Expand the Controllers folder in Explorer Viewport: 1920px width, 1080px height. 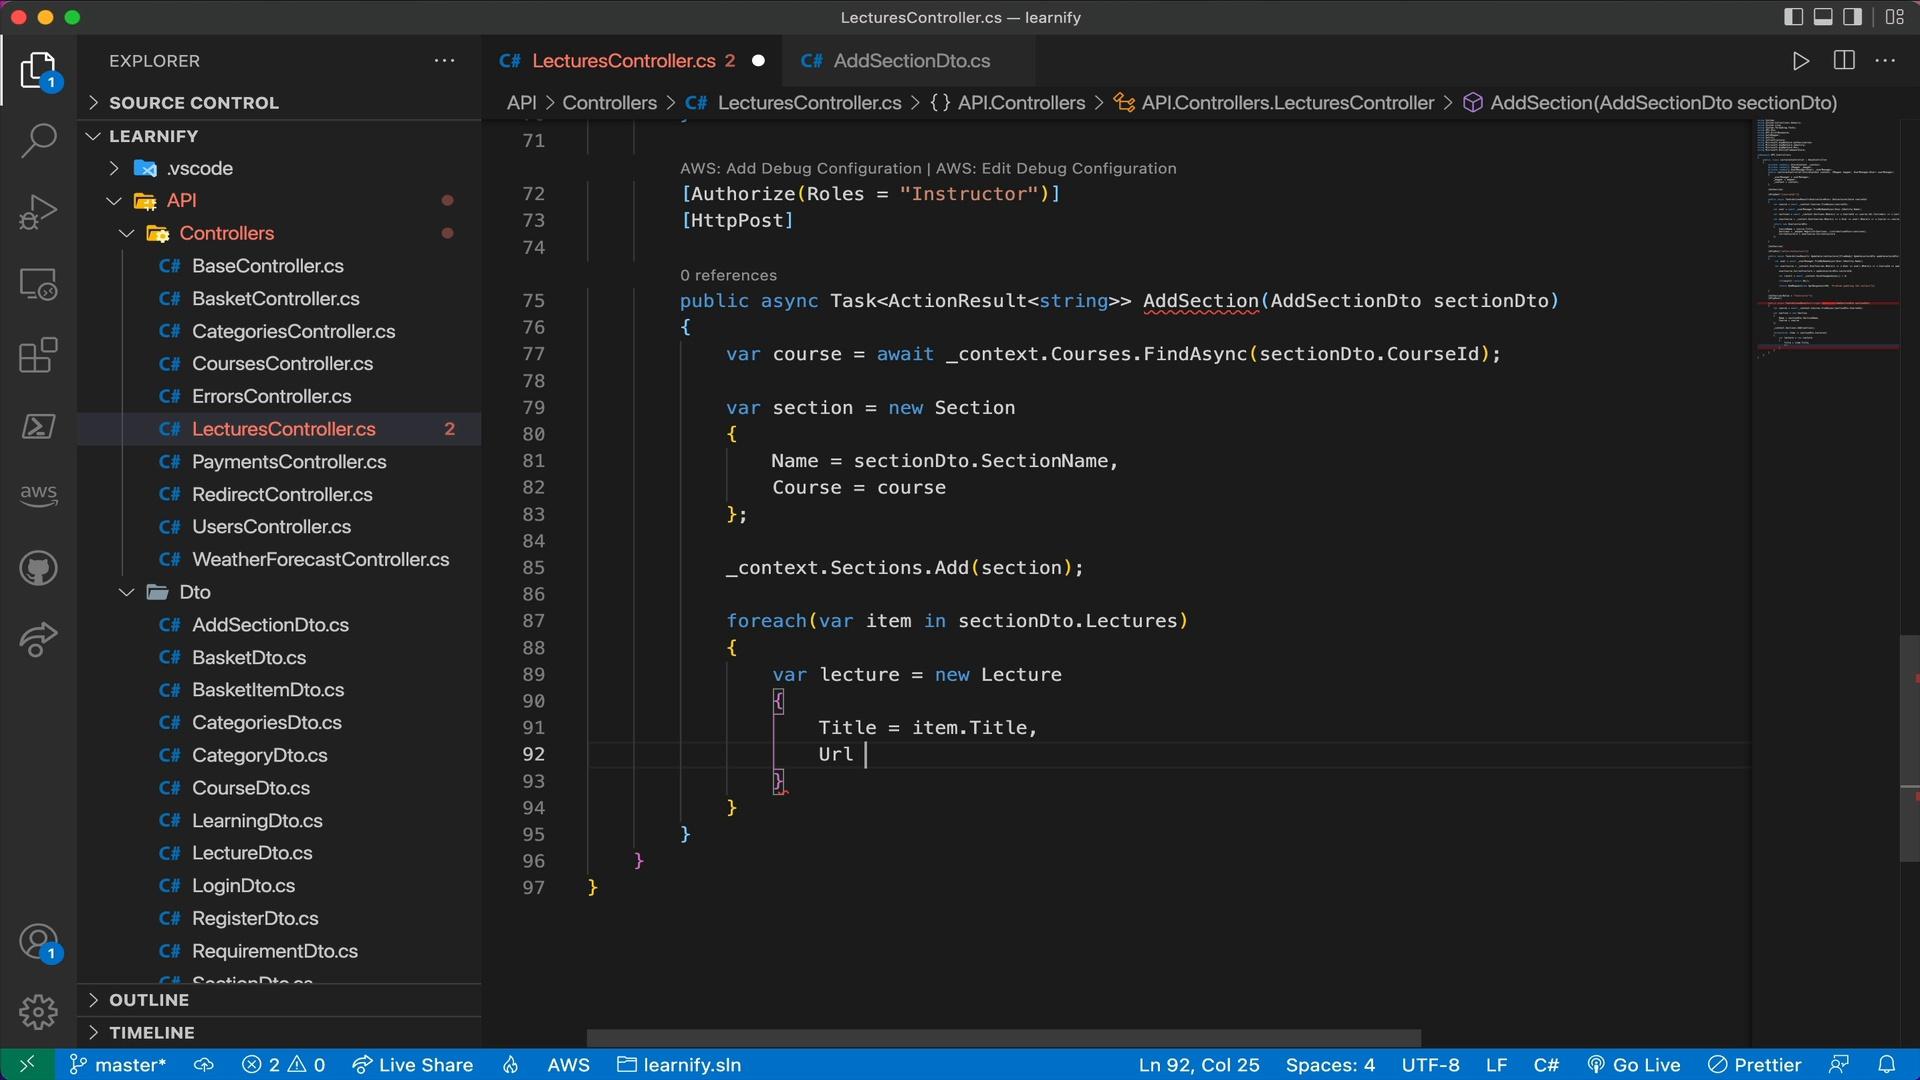point(227,233)
